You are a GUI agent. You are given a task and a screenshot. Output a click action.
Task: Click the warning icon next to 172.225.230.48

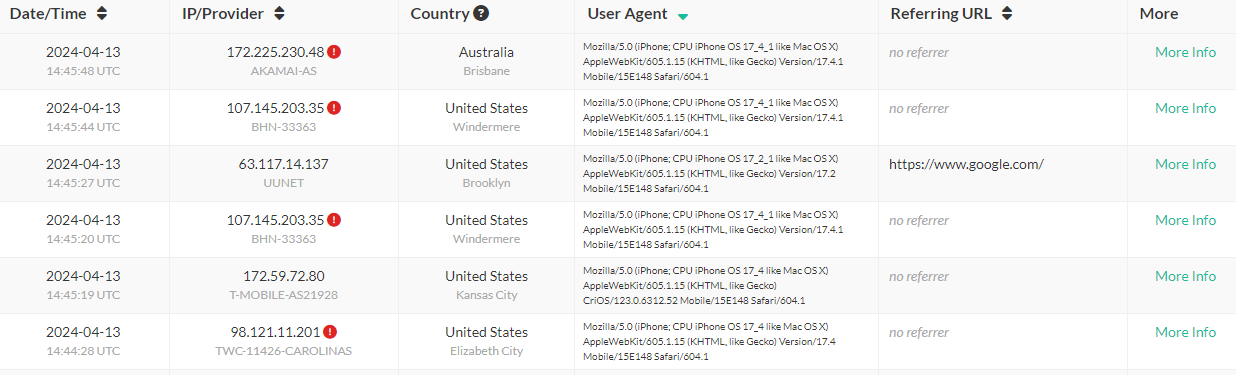[334, 52]
